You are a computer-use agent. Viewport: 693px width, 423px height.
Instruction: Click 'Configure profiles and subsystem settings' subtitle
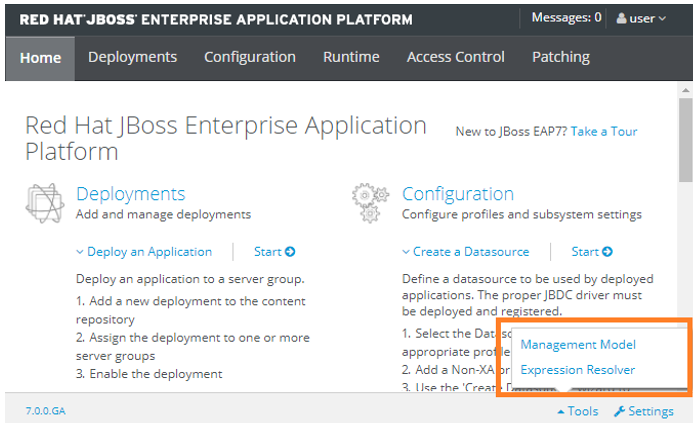522,214
